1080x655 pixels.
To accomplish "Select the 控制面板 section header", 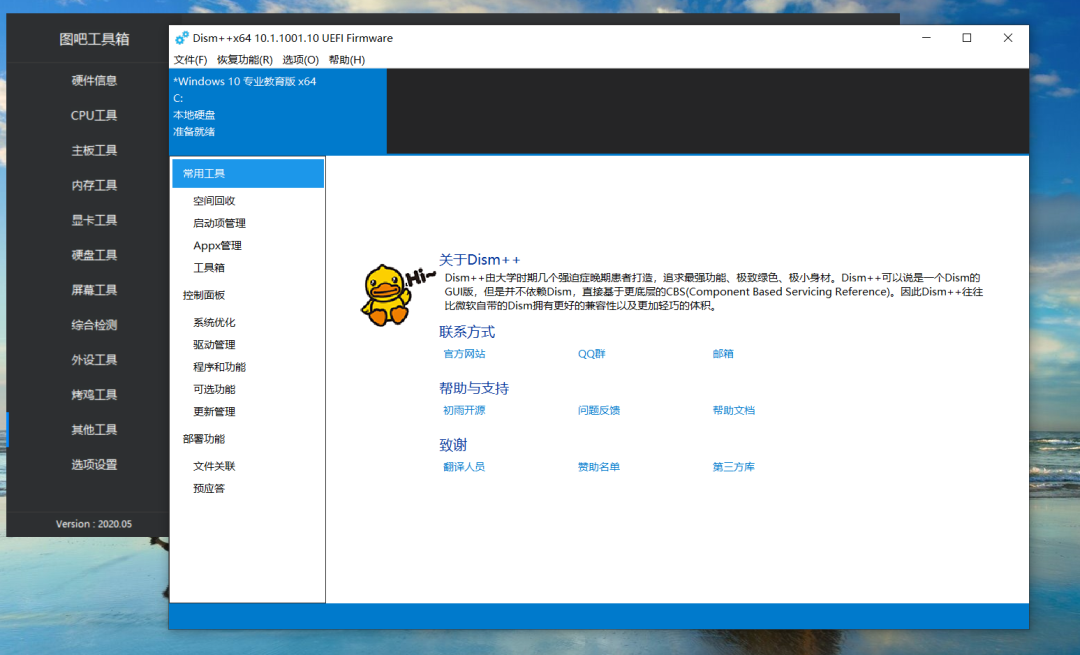I will [x=204, y=295].
